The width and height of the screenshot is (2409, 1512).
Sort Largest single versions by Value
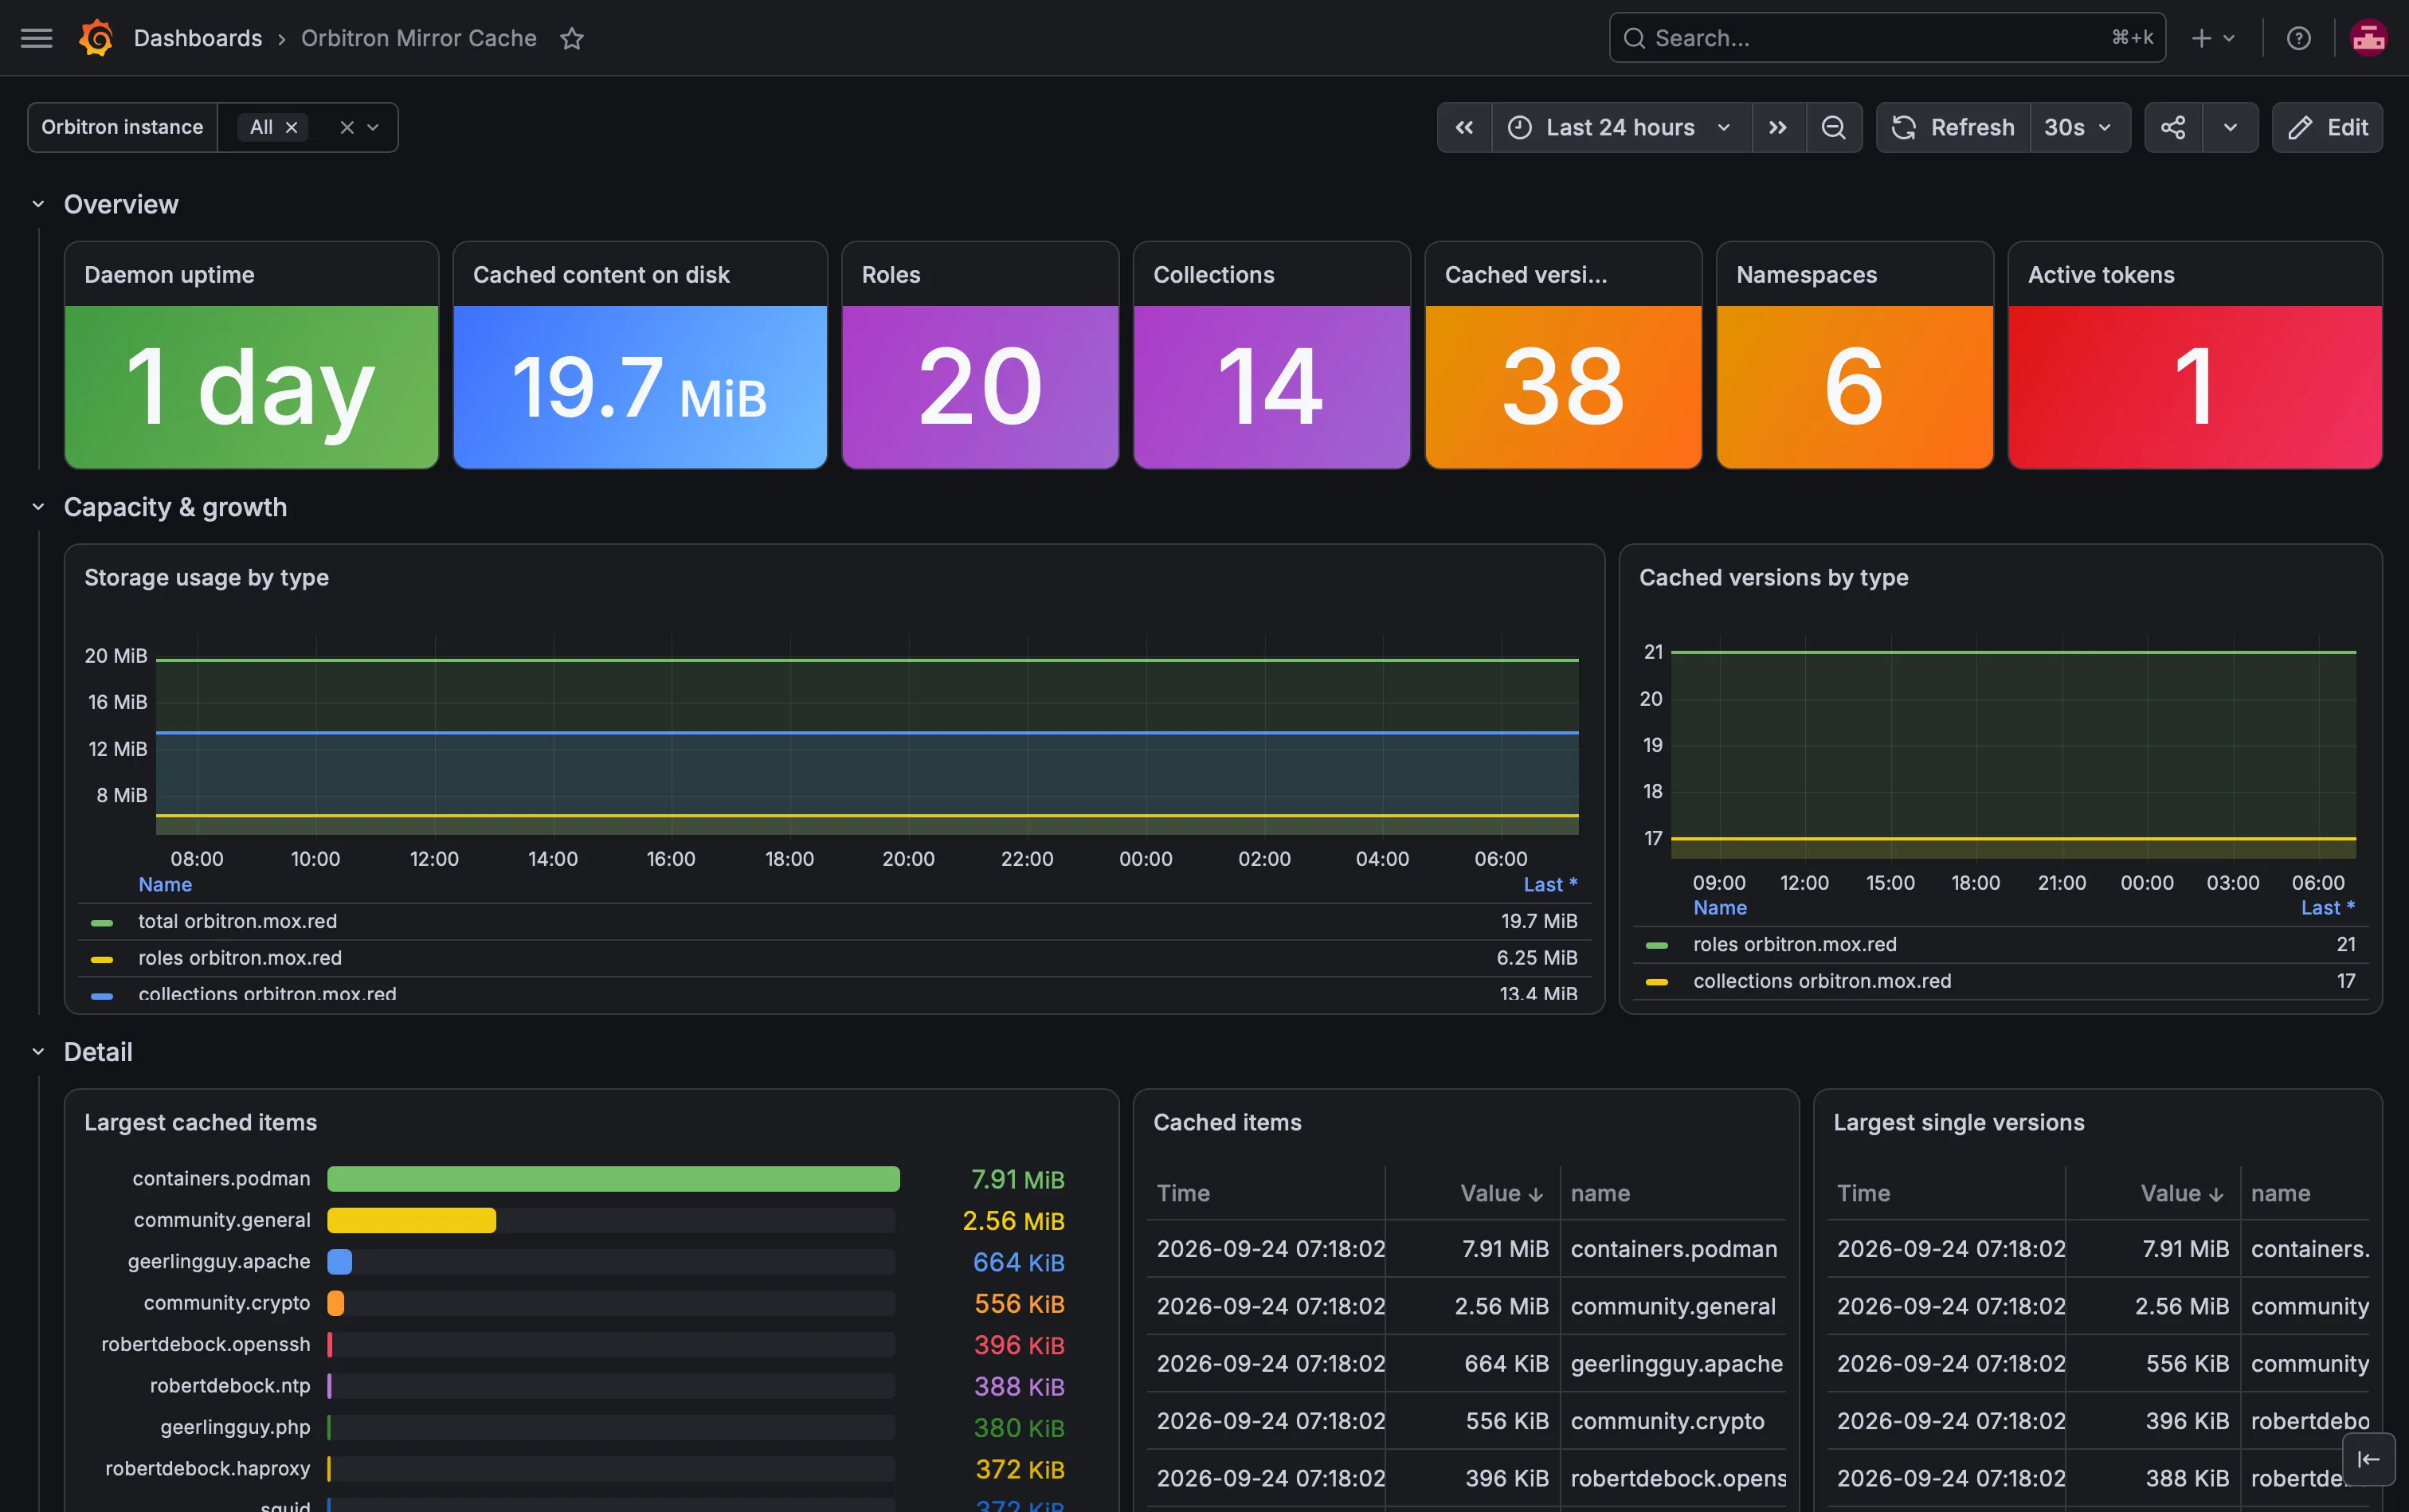click(2181, 1193)
